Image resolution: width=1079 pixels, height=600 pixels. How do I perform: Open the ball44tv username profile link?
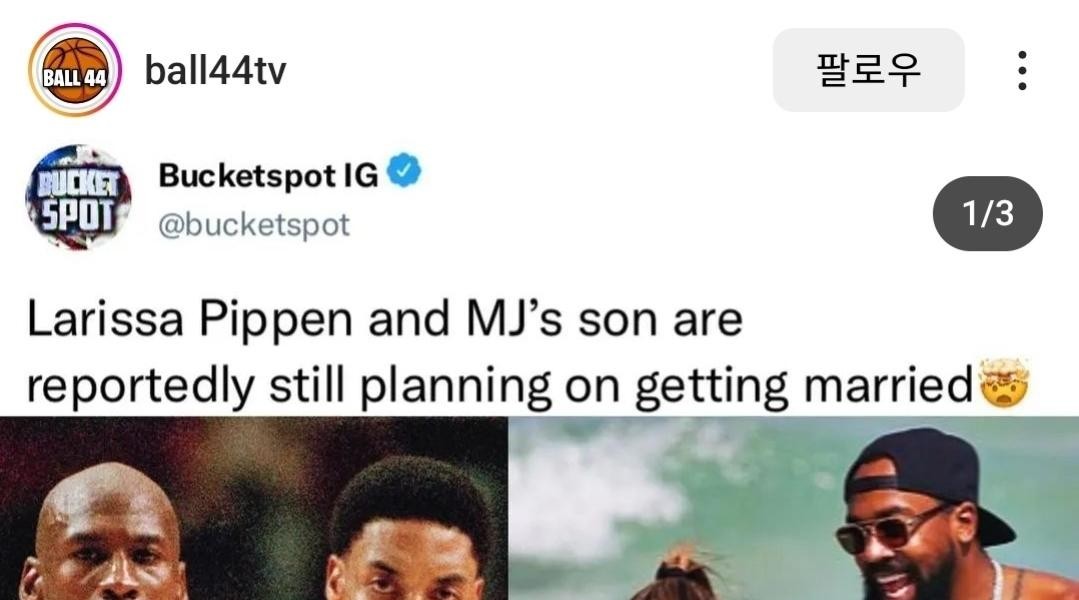tap(215, 70)
